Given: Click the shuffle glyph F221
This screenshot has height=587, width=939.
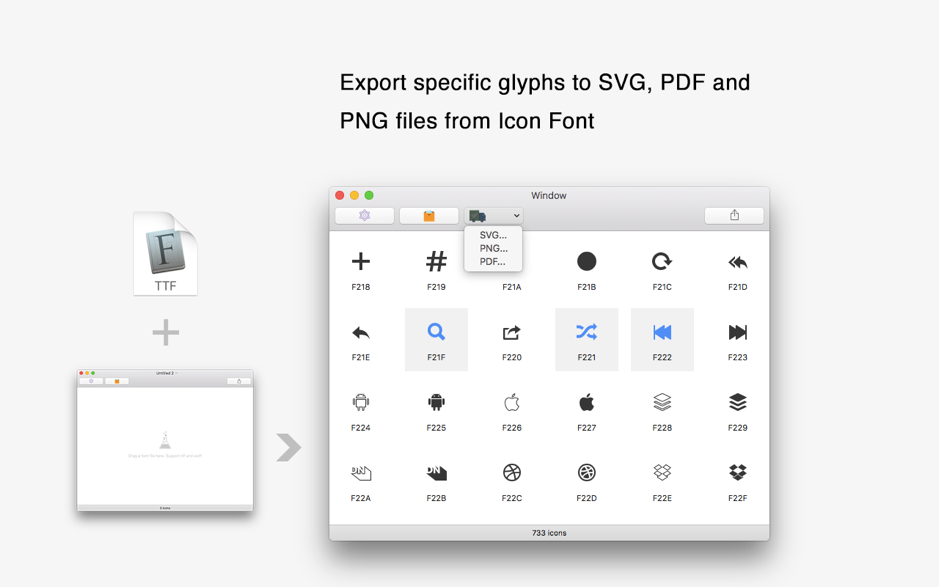Looking at the screenshot, I should click(587, 330).
